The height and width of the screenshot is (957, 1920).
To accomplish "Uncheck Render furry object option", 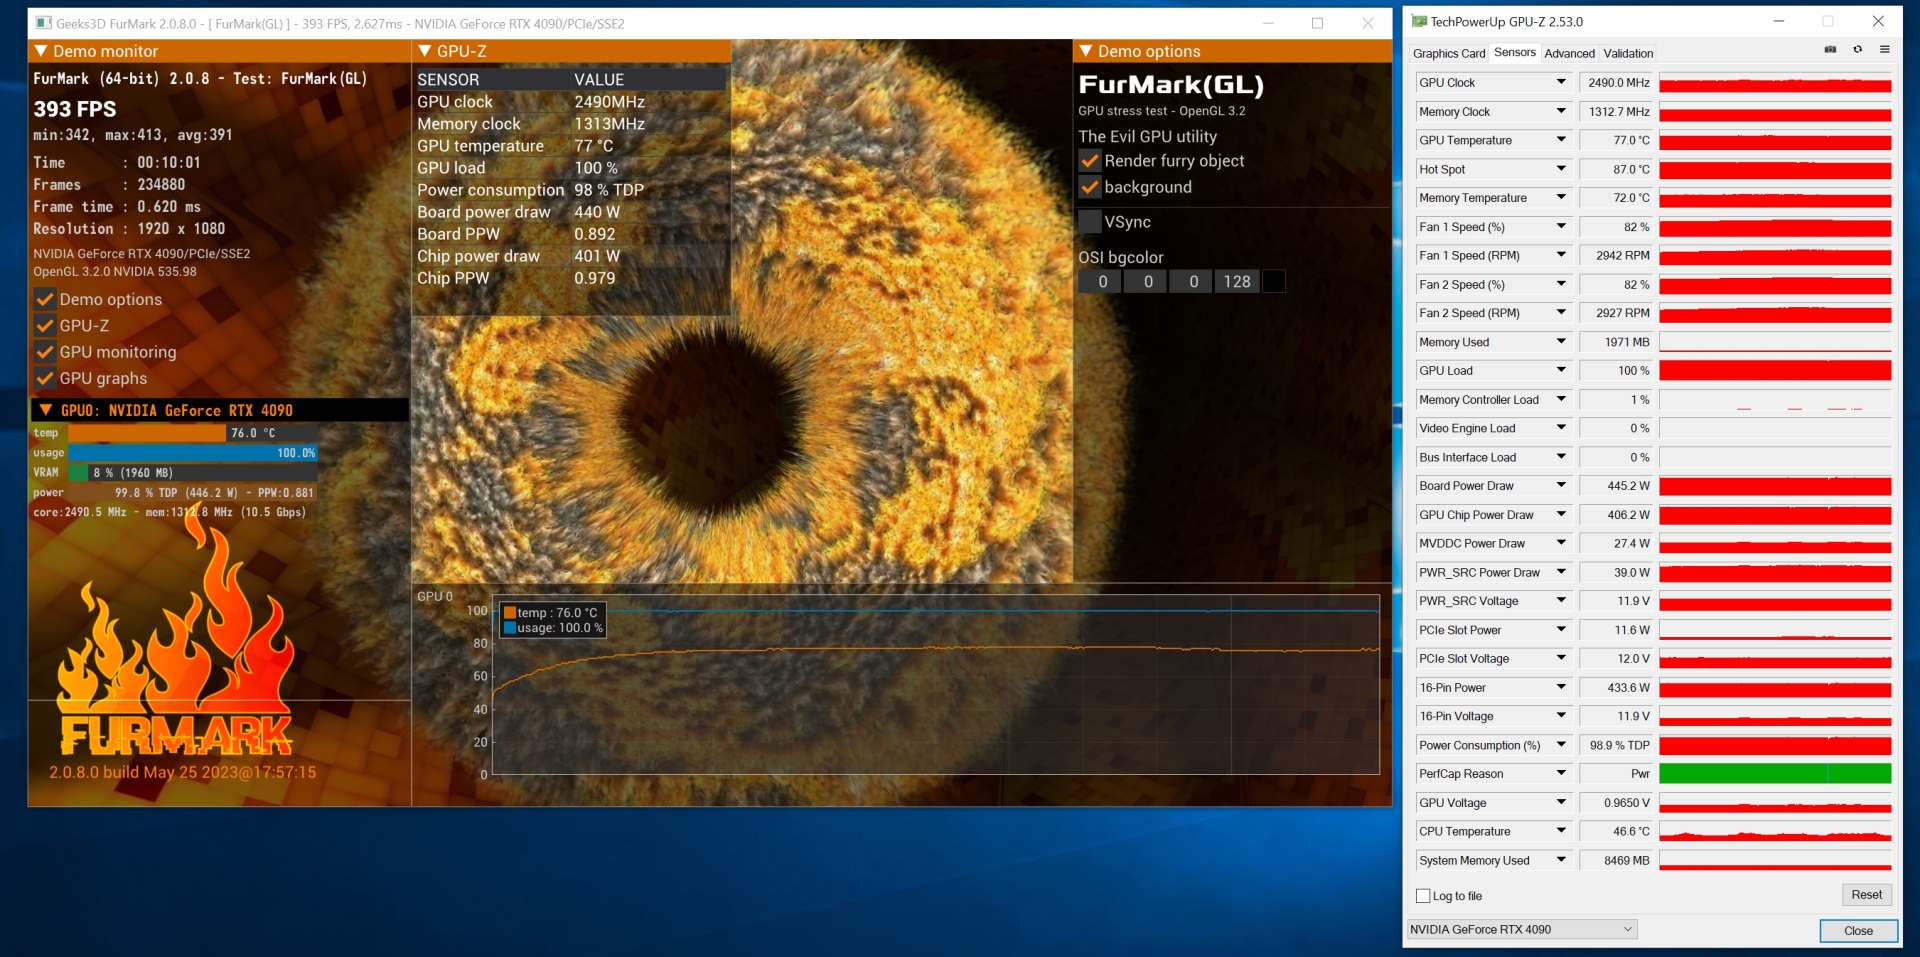I will click(x=1090, y=161).
